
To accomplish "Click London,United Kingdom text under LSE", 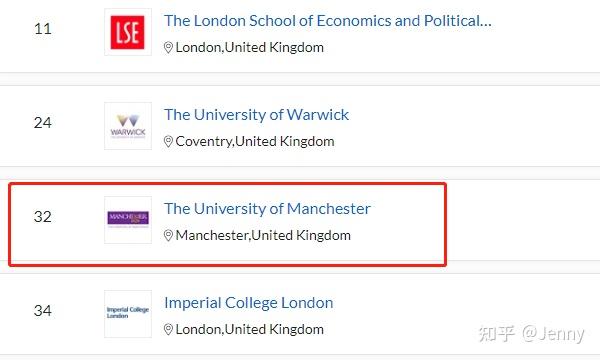I will [x=249, y=47].
